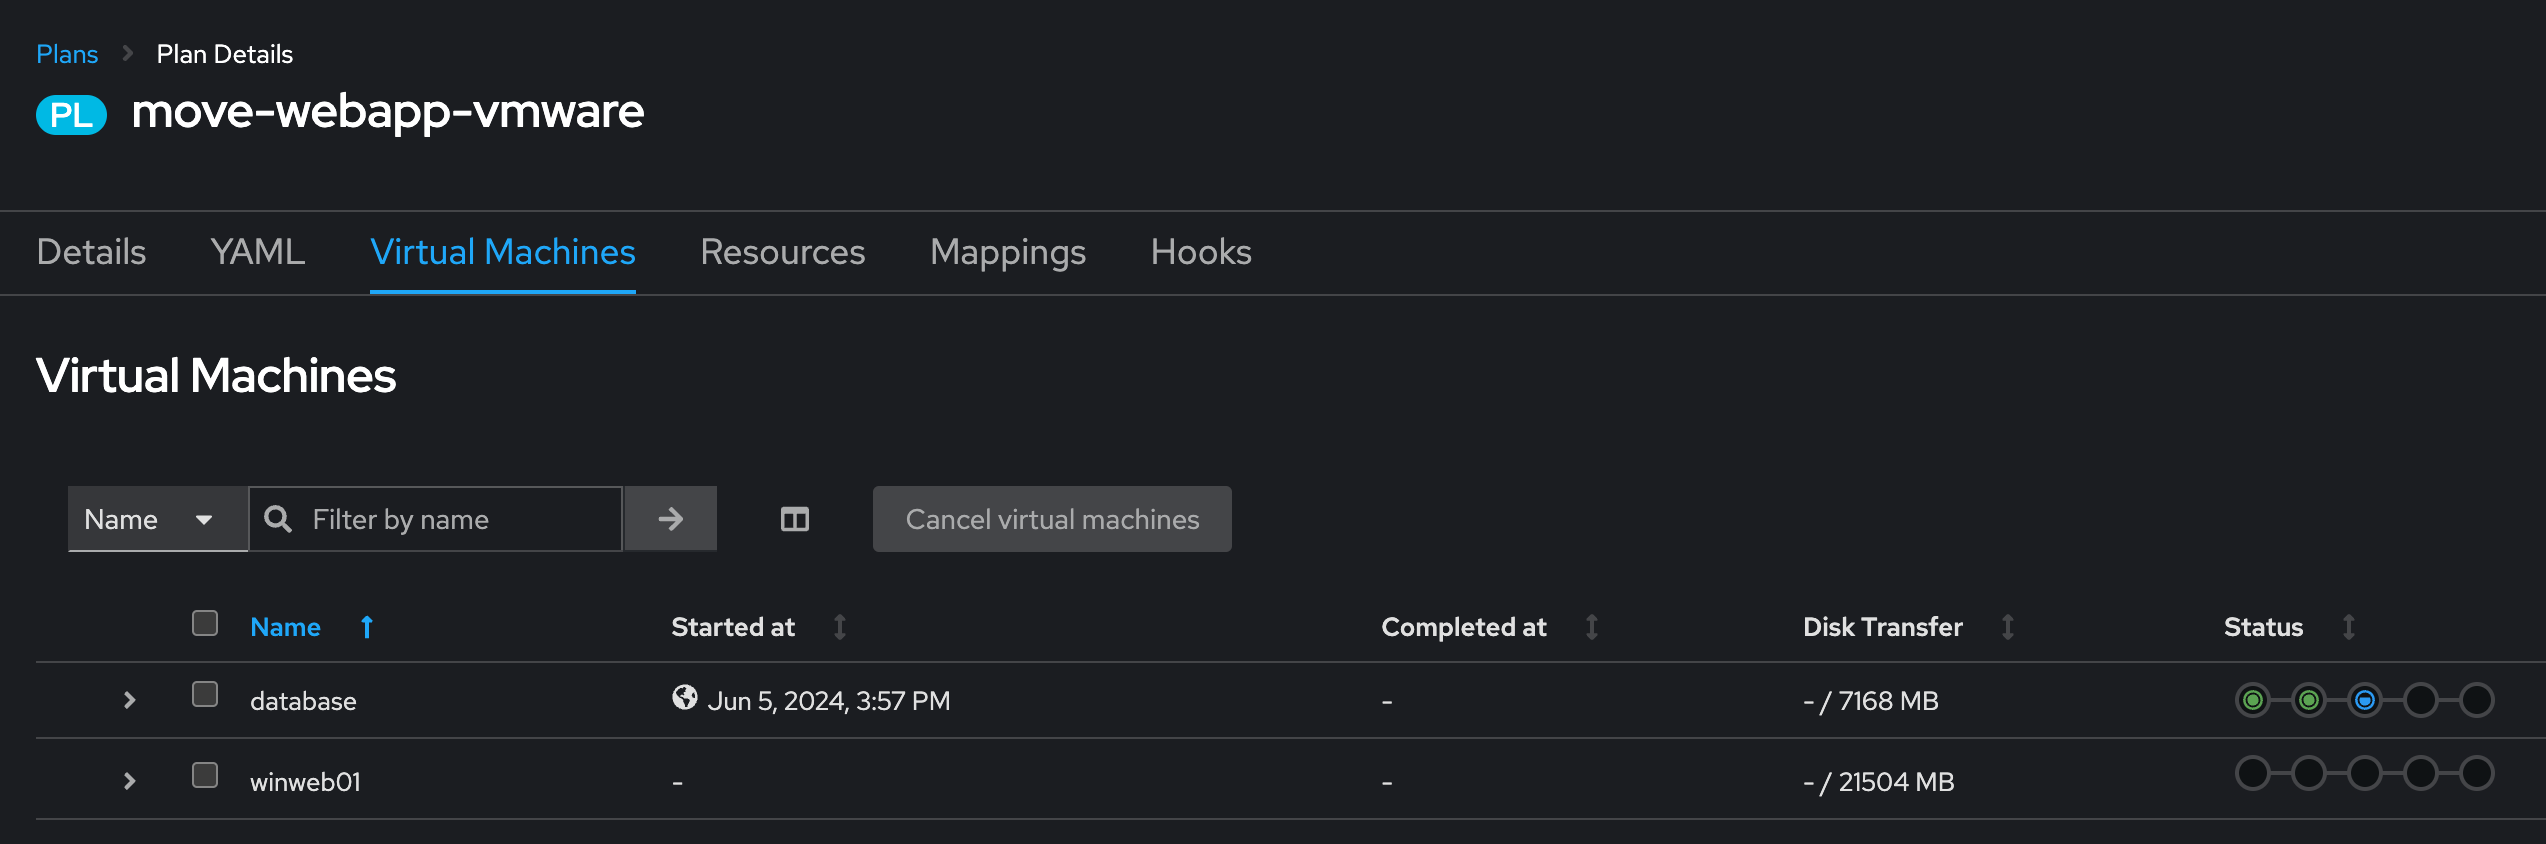Image resolution: width=2546 pixels, height=844 pixels.
Task: Expand the winweb01 row details
Action: pyautogui.click(x=129, y=781)
